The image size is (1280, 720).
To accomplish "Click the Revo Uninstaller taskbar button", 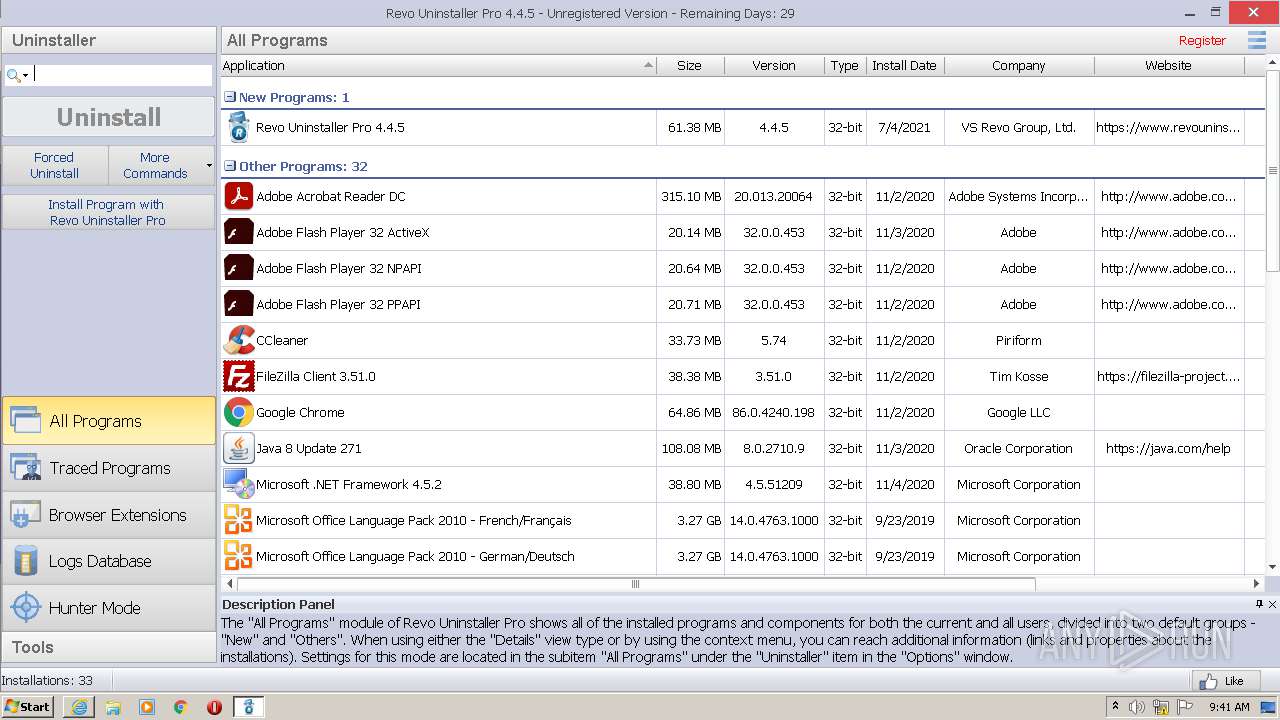I will coord(249,707).
